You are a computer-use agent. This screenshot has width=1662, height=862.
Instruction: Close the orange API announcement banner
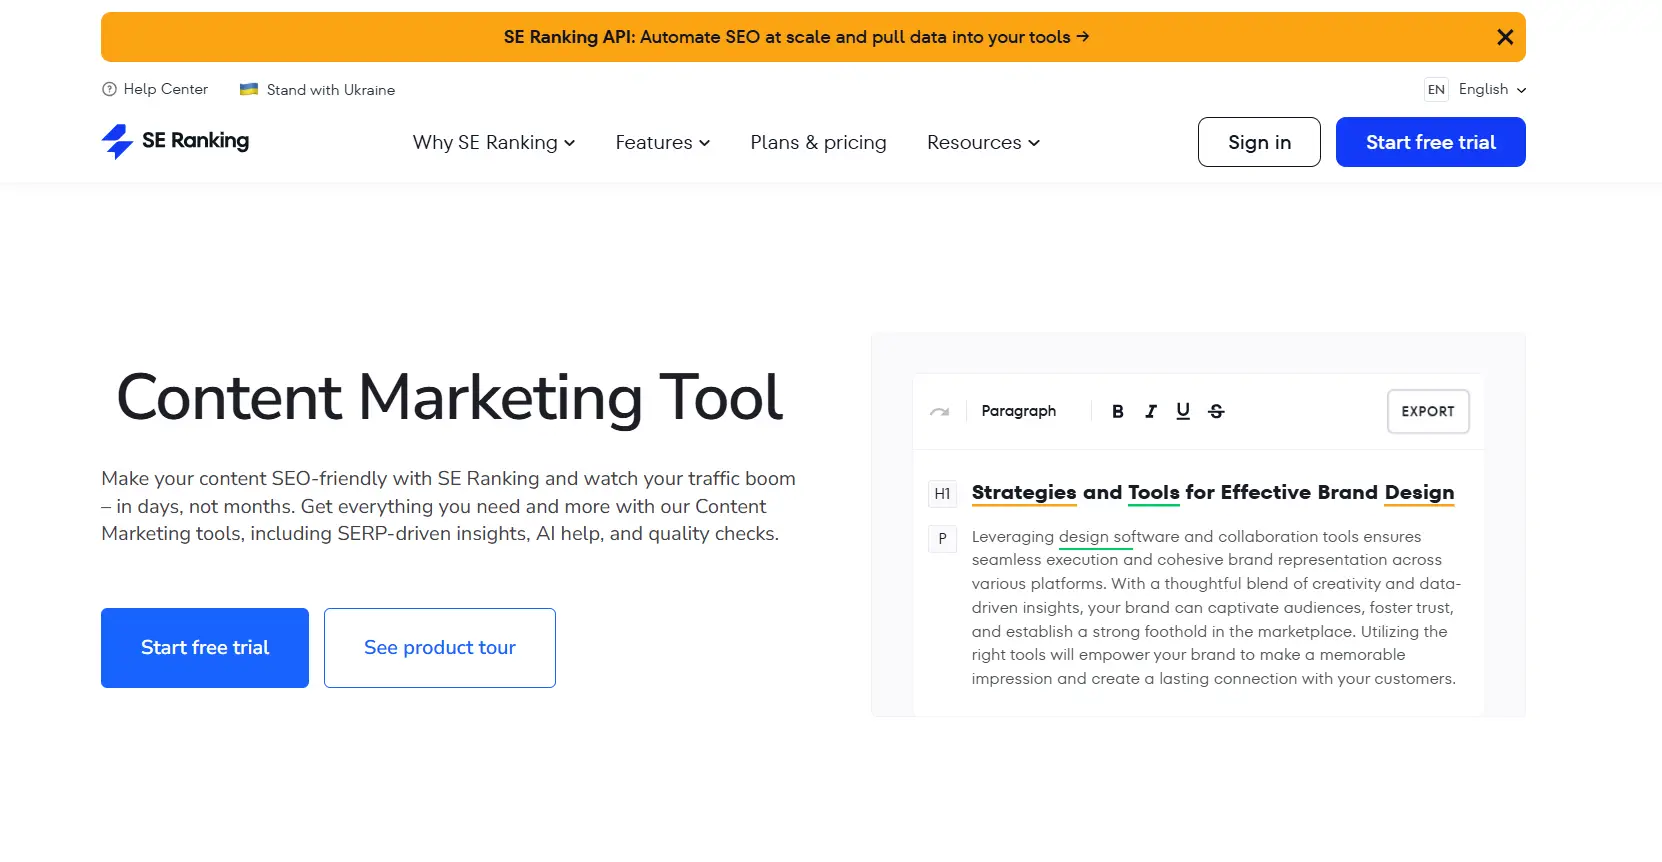click(1504, 37)
